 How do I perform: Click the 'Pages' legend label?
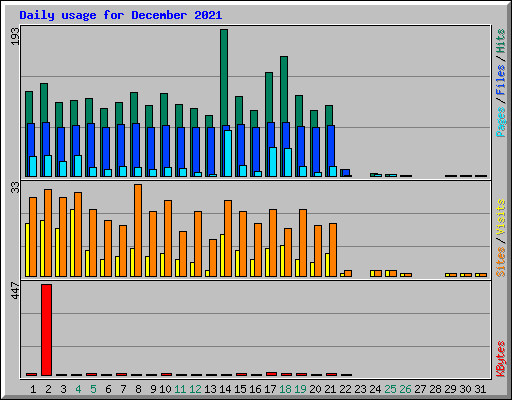pos(501,122)
